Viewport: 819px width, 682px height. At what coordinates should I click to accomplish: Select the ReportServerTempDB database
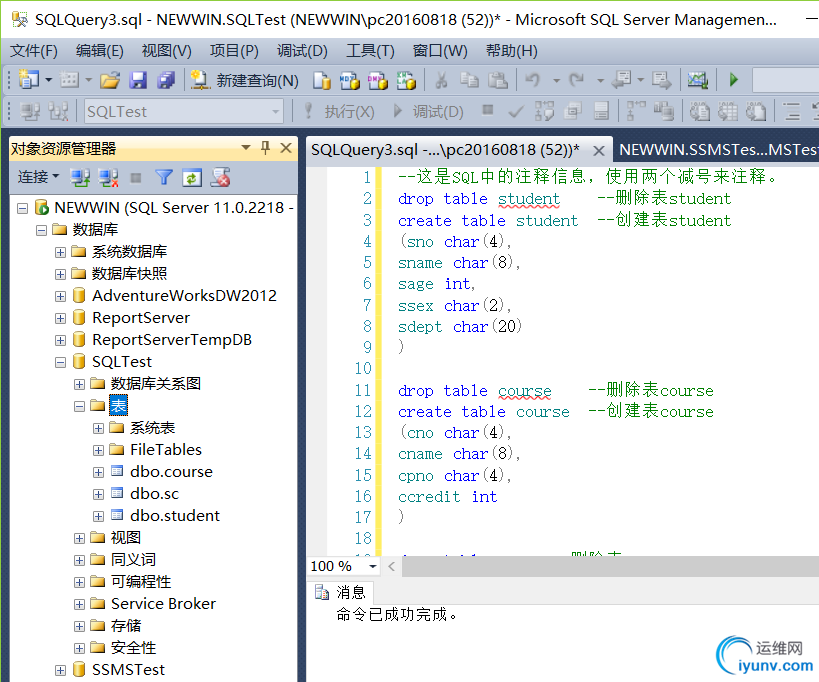point(172,340)
